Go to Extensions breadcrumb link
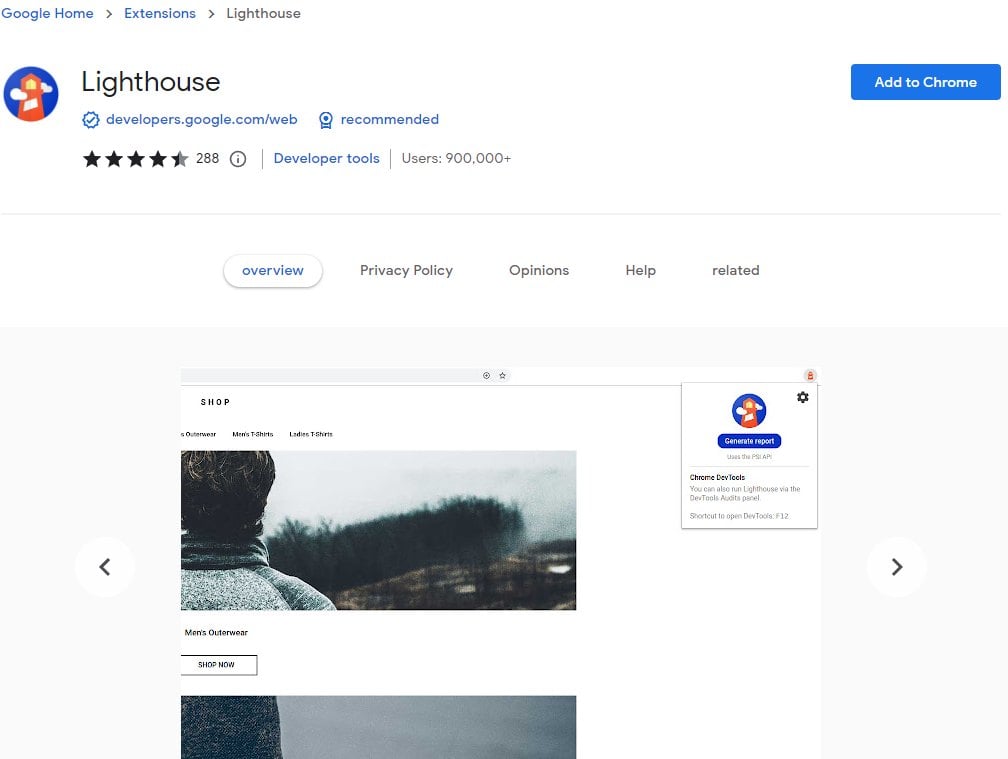Image resolution: width=1008 pixels, height=759 pixels. pyautogui.click(x=160, y=13)
